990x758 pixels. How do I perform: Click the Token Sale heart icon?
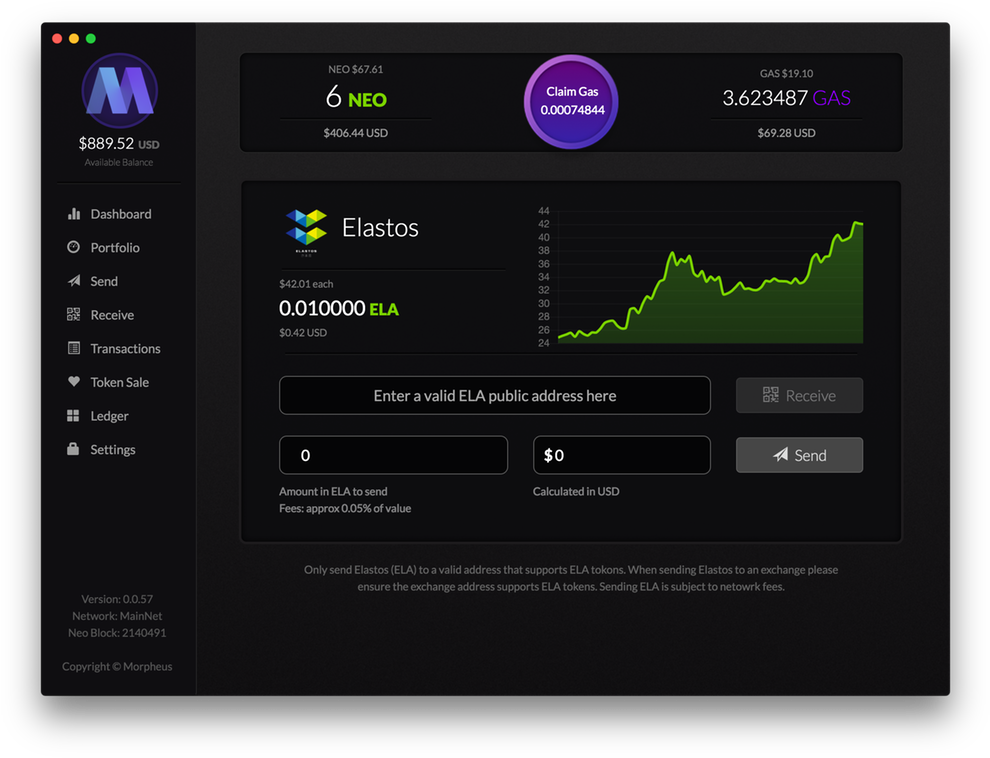tap(74, 382)
